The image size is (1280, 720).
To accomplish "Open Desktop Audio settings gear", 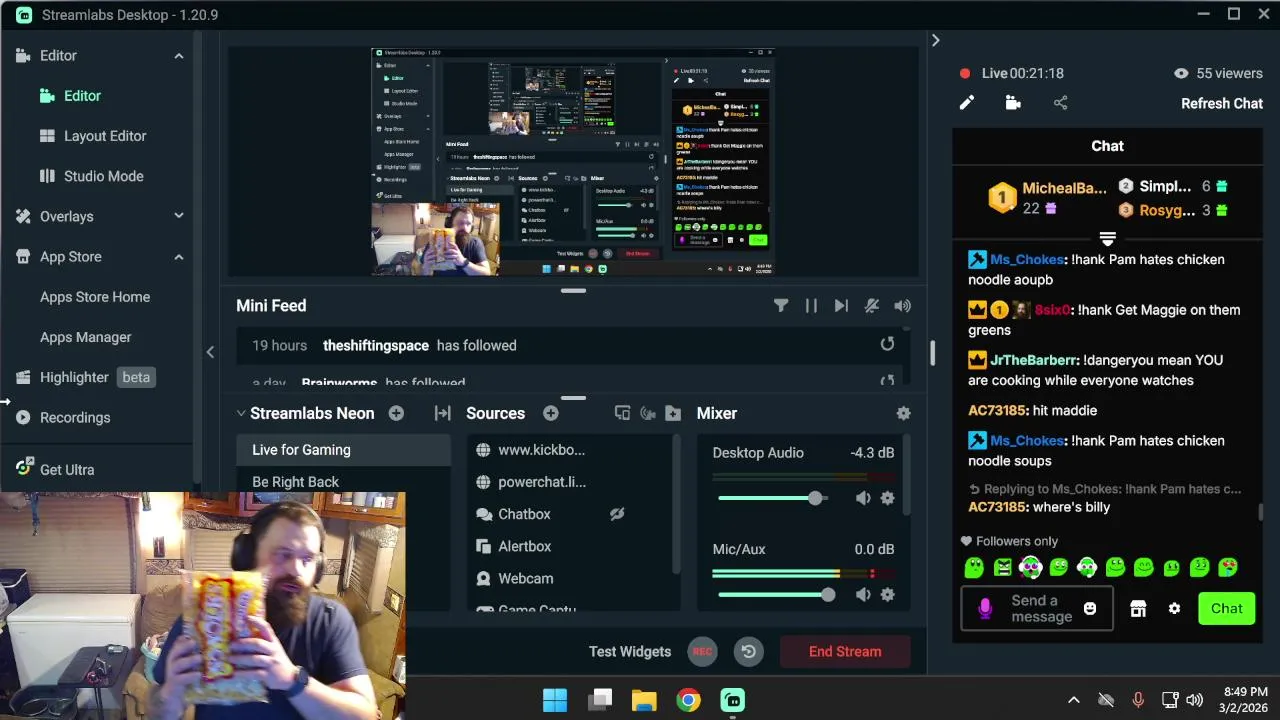I will 887,498.
